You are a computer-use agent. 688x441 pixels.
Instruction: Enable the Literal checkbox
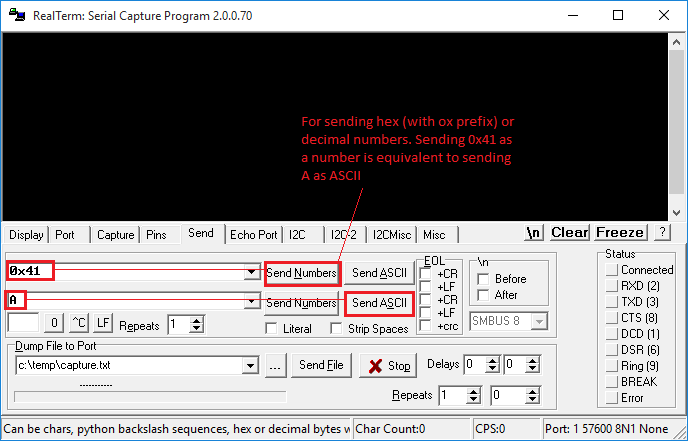[x=271, y=329]
